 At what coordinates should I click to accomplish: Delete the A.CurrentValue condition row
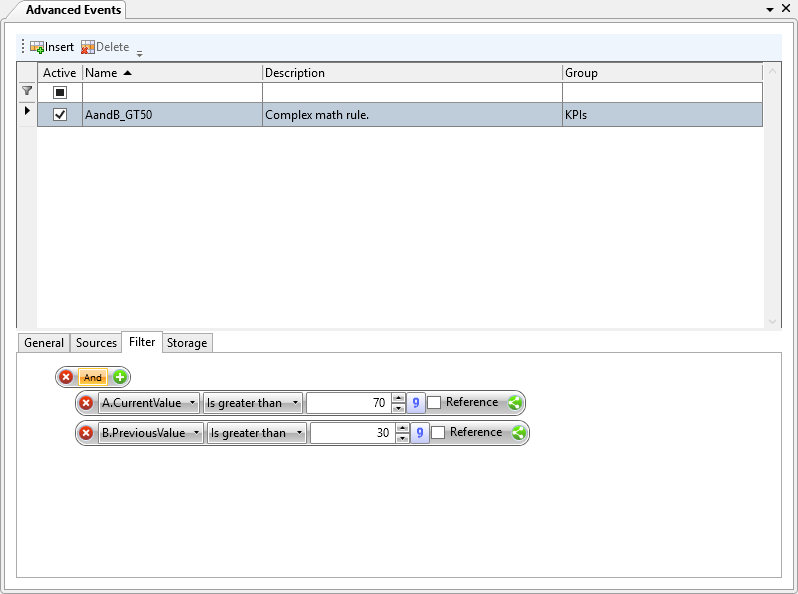click(x=87, y=403)
